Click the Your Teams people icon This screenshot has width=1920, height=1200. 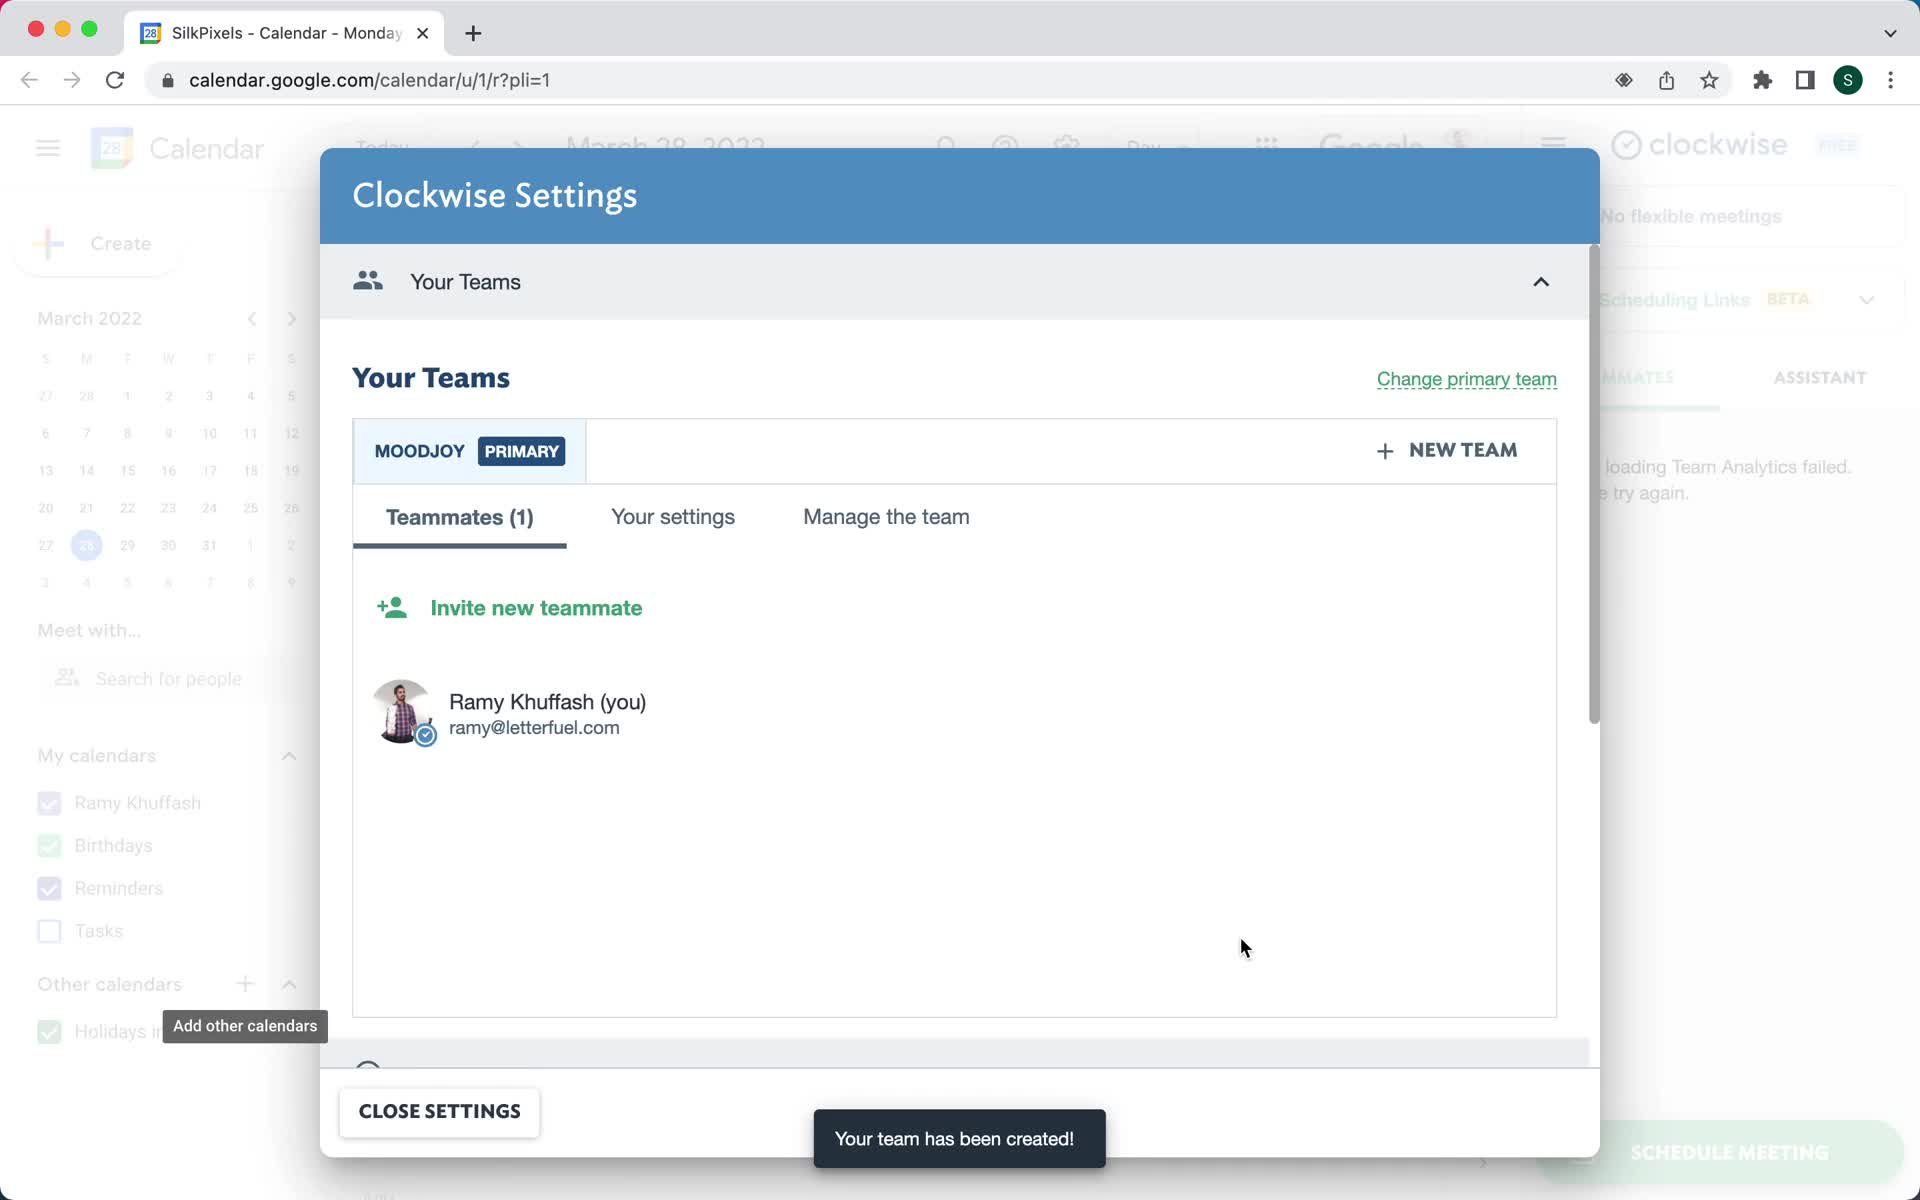click(368, 281)
